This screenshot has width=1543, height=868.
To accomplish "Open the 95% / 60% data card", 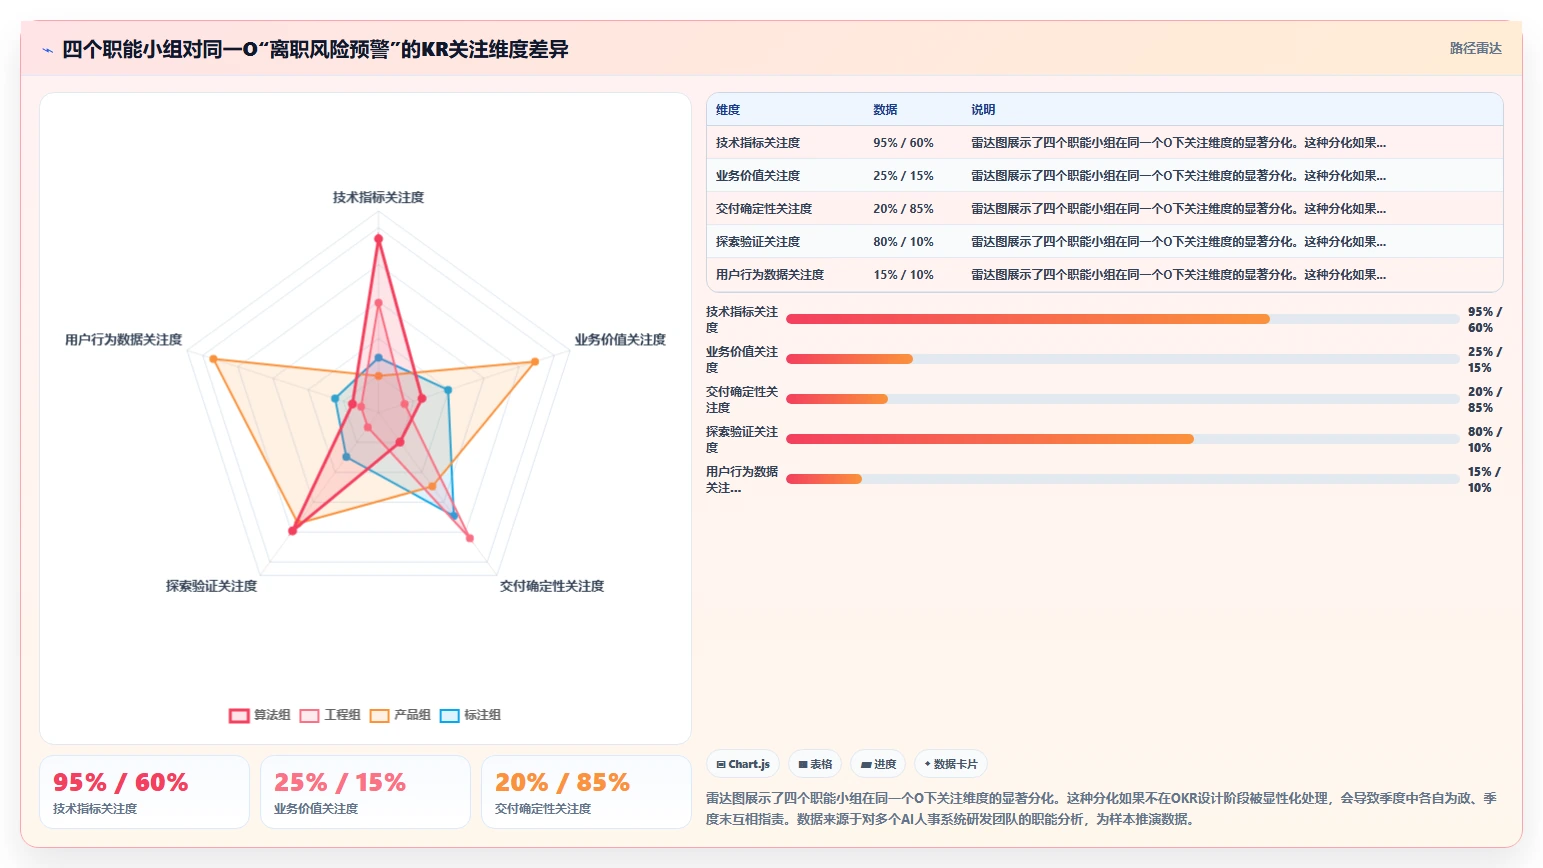I will click(x=144, y=792).
